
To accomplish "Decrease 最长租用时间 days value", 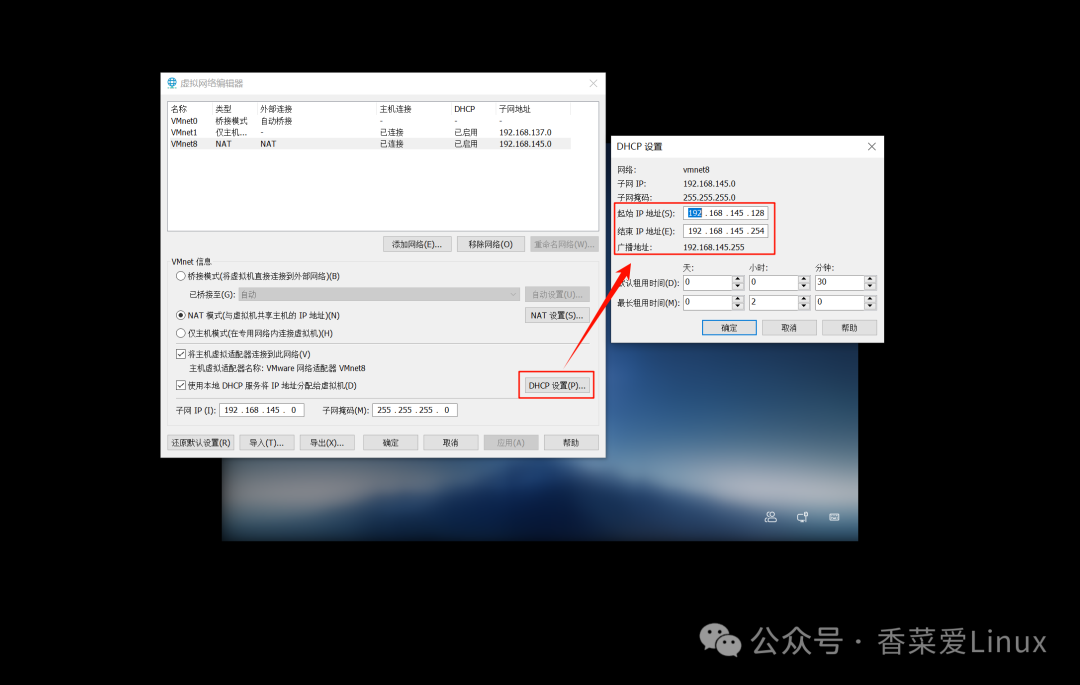I will click(x=738, y=306).
